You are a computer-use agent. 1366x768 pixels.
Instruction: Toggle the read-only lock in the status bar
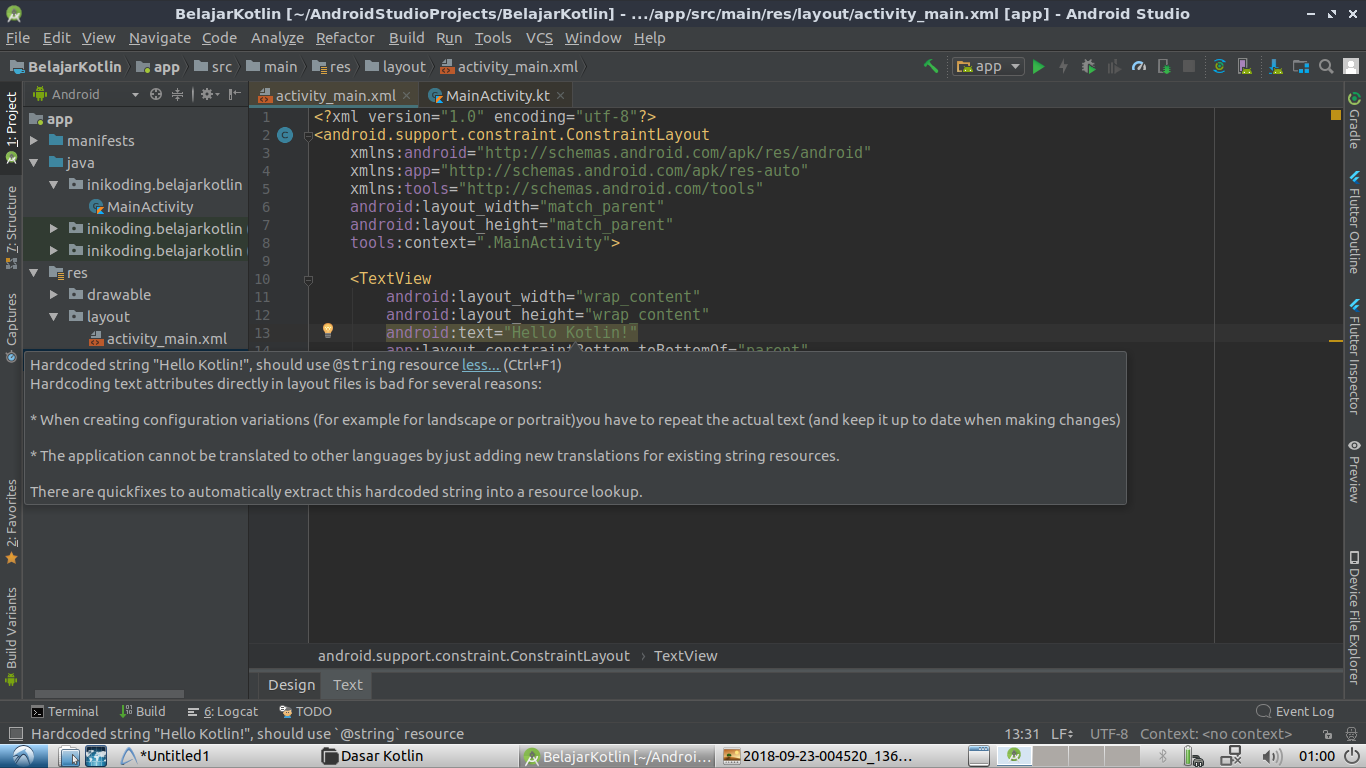pos(1328,733)
